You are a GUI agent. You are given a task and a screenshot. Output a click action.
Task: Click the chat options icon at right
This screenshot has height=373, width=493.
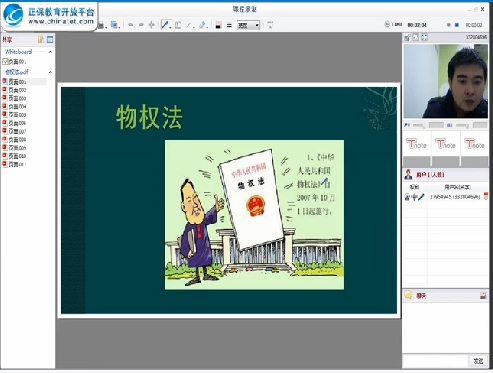point(483,296)
